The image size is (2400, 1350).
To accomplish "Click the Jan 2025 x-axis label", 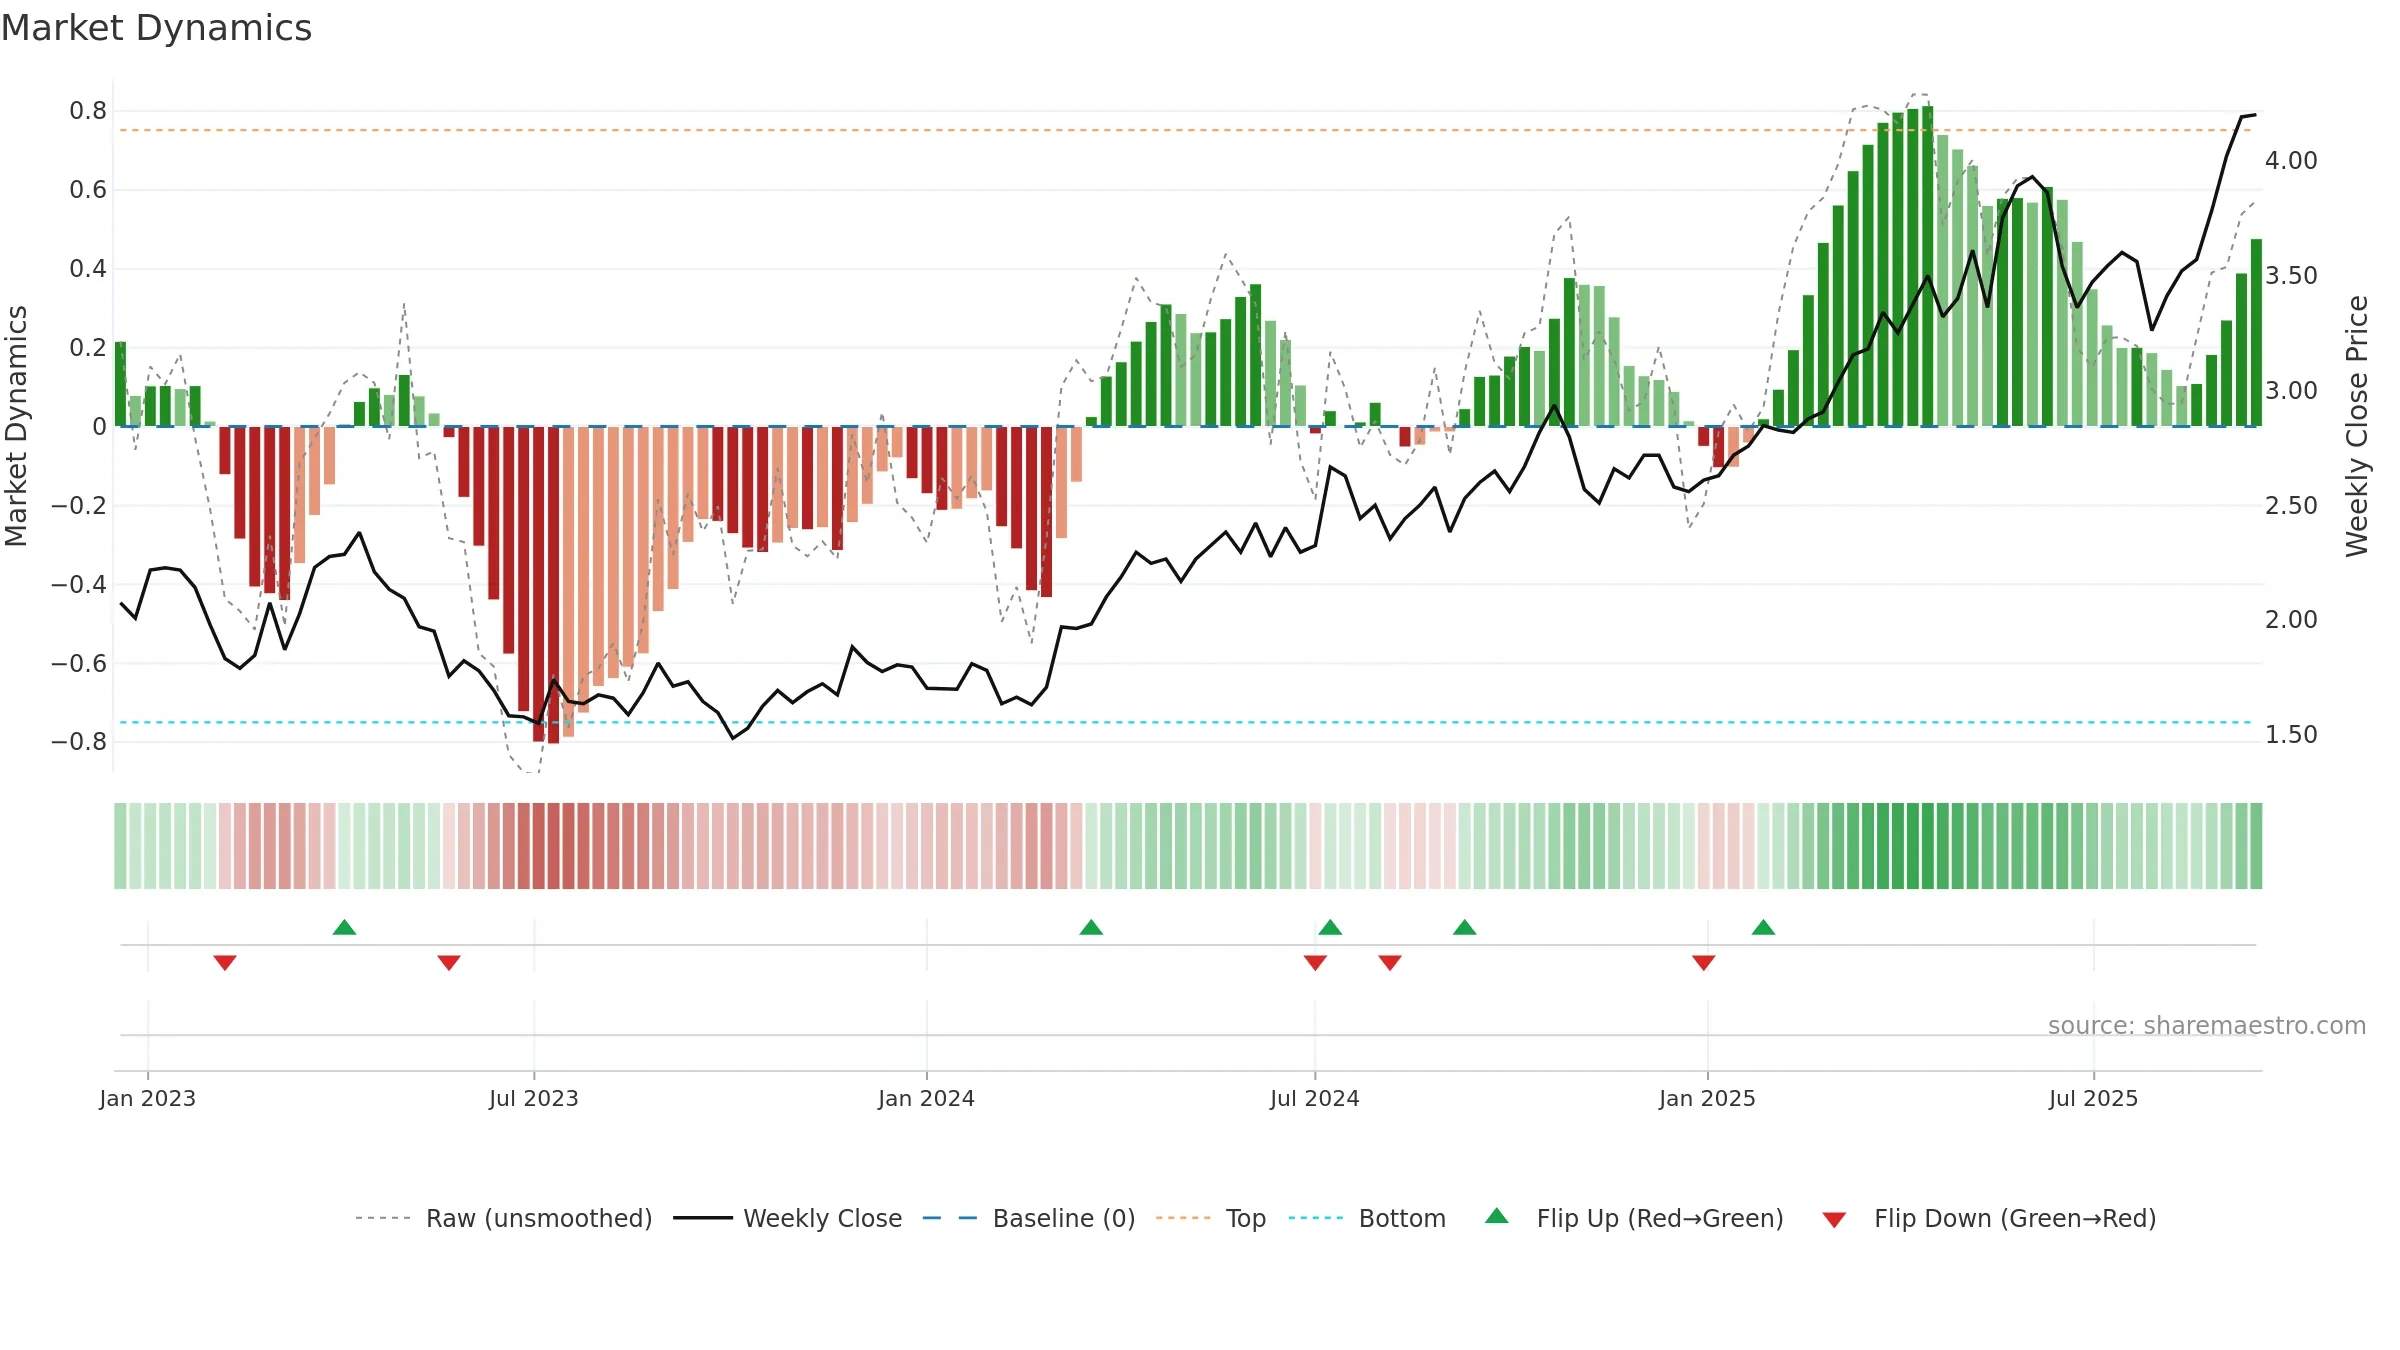I will pos(1708,1098).
